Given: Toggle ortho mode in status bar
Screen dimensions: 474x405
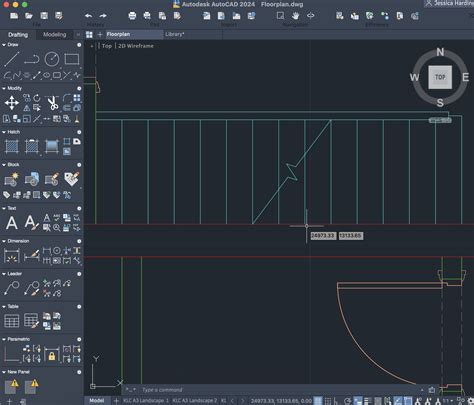Looking at the screenshot, I should click(336, 401).
